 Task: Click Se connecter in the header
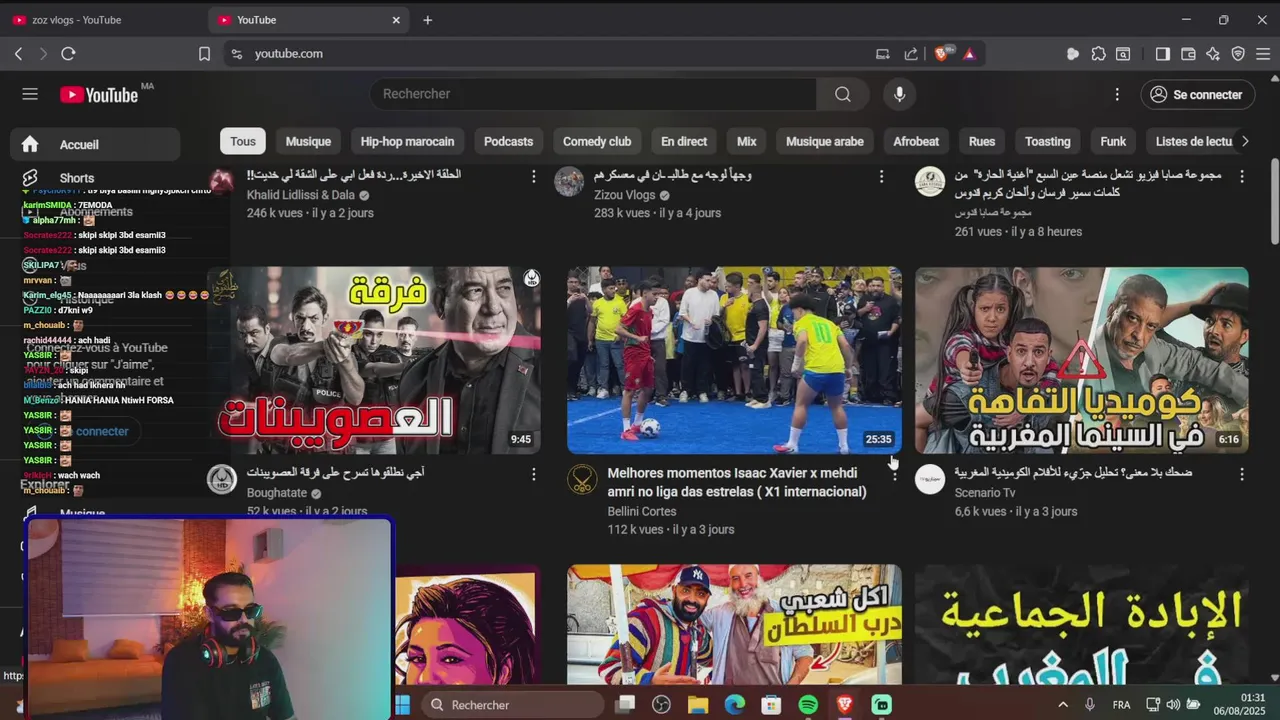1197,94
